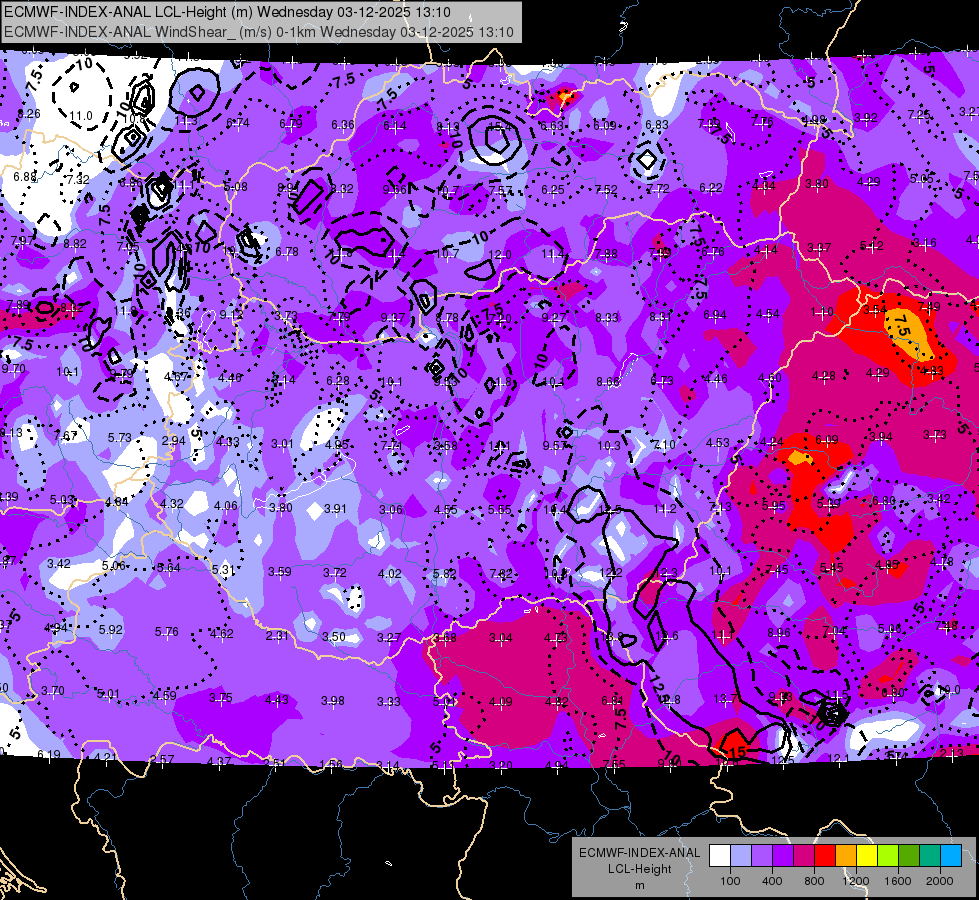Click the grid value '7.82'
The height and width of the screenshot is (900, 979).
coord(501,573)
